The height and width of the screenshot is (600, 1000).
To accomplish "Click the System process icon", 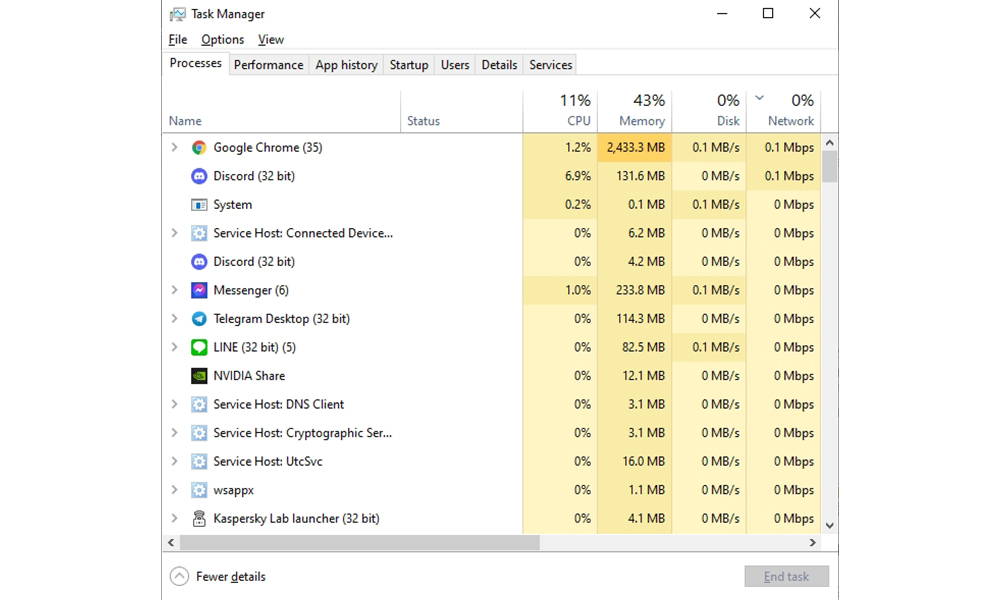I will (199, 205).
